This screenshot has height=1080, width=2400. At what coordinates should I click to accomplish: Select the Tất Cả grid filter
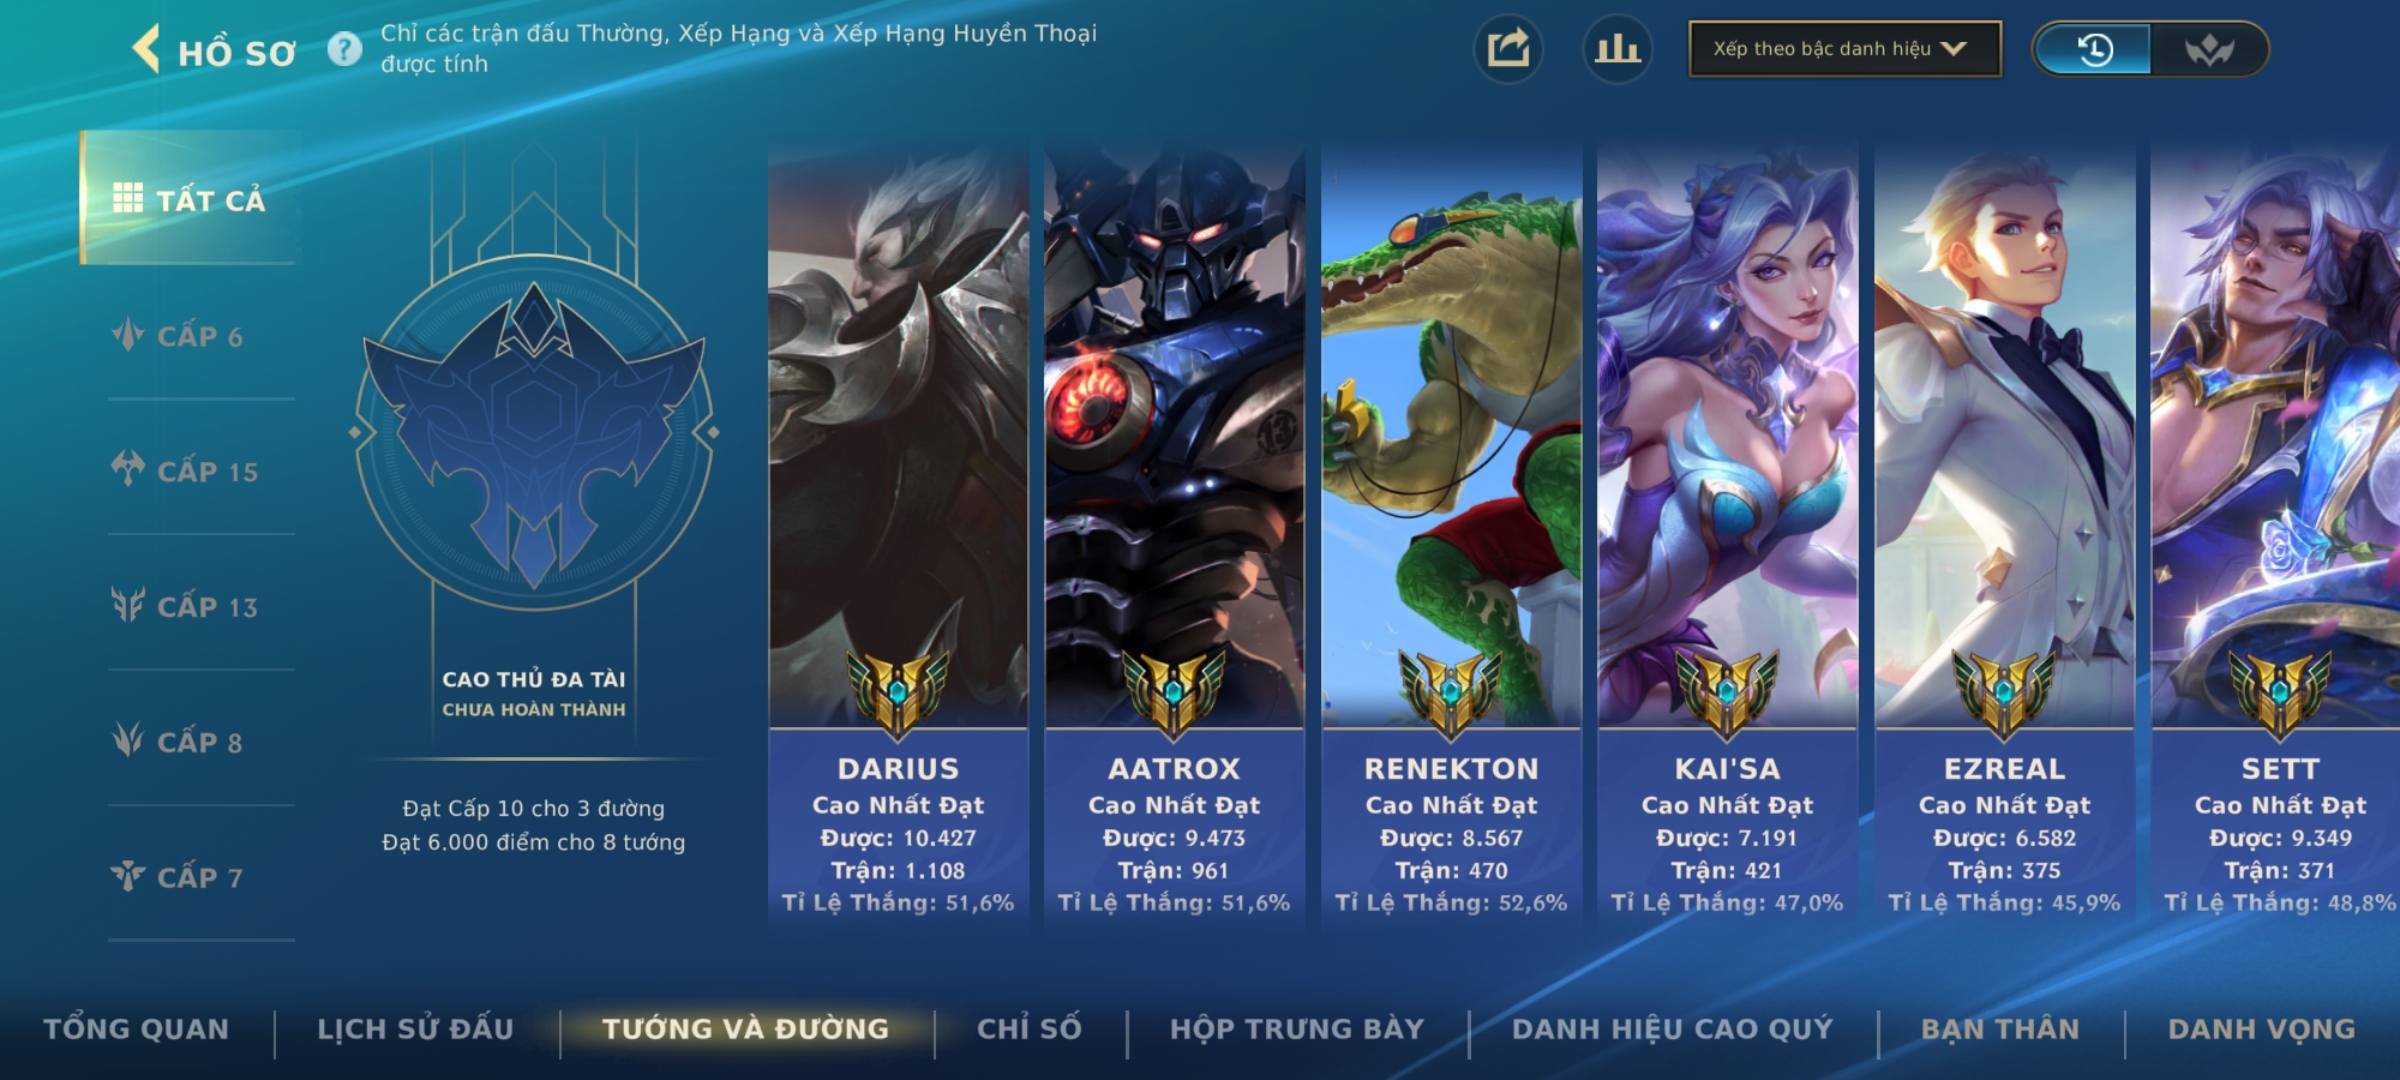coord(189,198)
